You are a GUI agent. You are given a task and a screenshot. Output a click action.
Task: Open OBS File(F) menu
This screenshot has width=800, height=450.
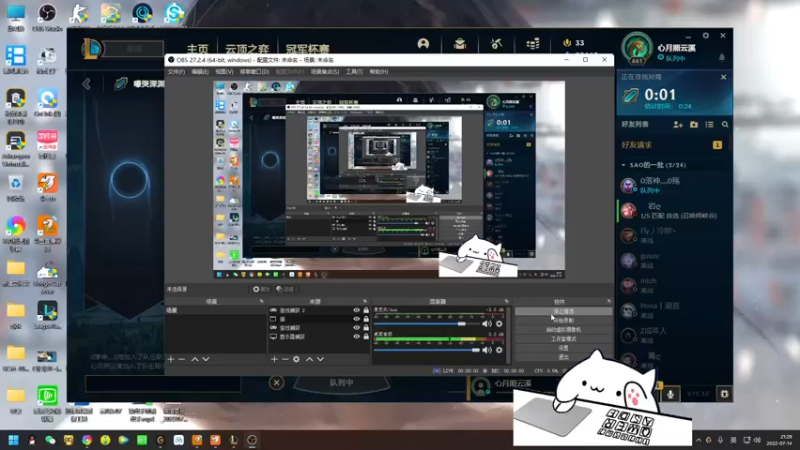(177, 72)
